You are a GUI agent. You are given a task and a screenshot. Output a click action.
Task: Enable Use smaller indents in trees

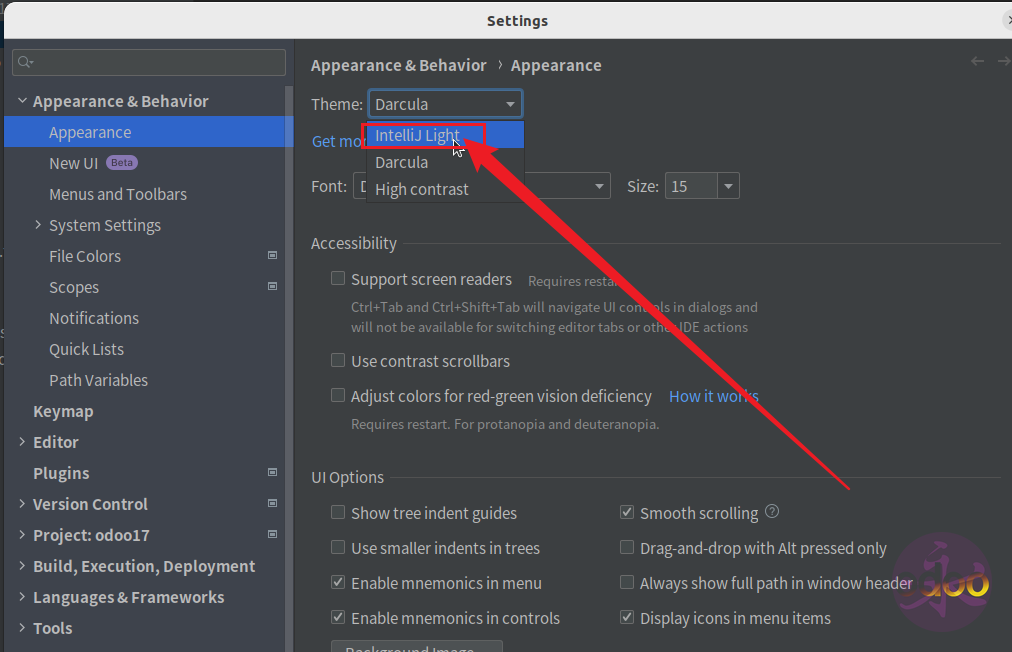[x=338, y=547]
